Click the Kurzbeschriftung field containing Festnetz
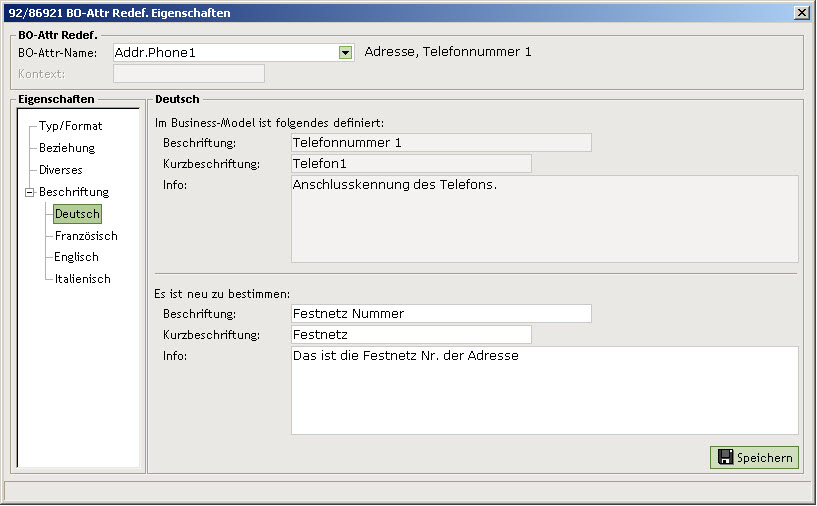 [411, 335]
